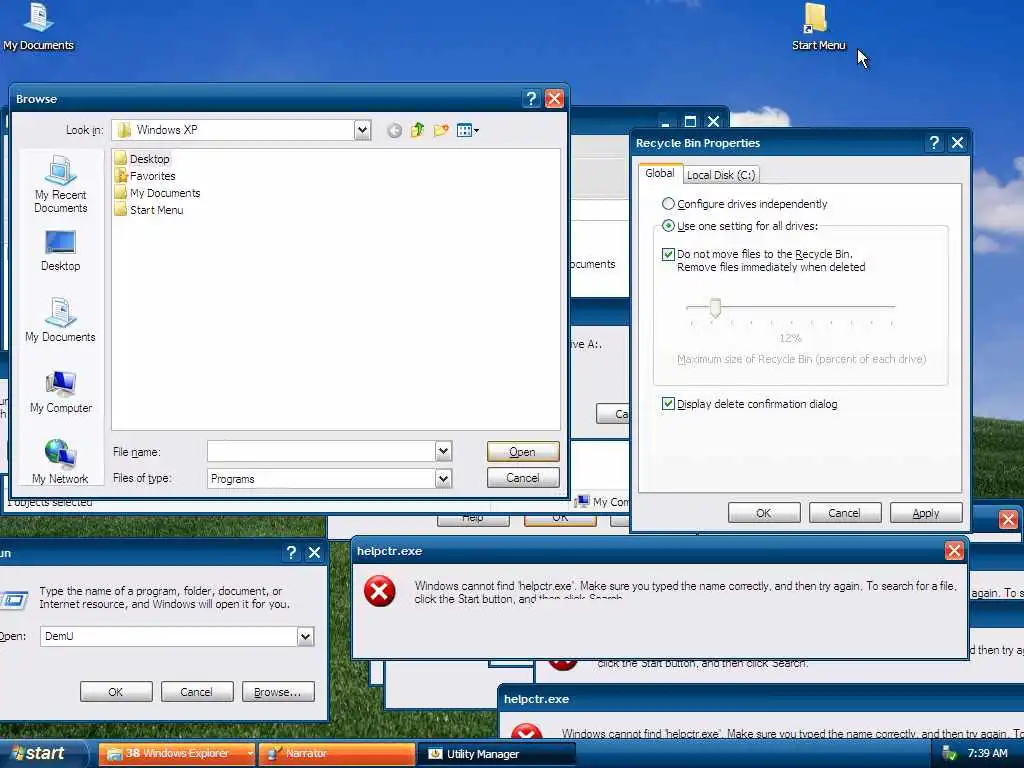Click system tray network icon

pos(949,753)
